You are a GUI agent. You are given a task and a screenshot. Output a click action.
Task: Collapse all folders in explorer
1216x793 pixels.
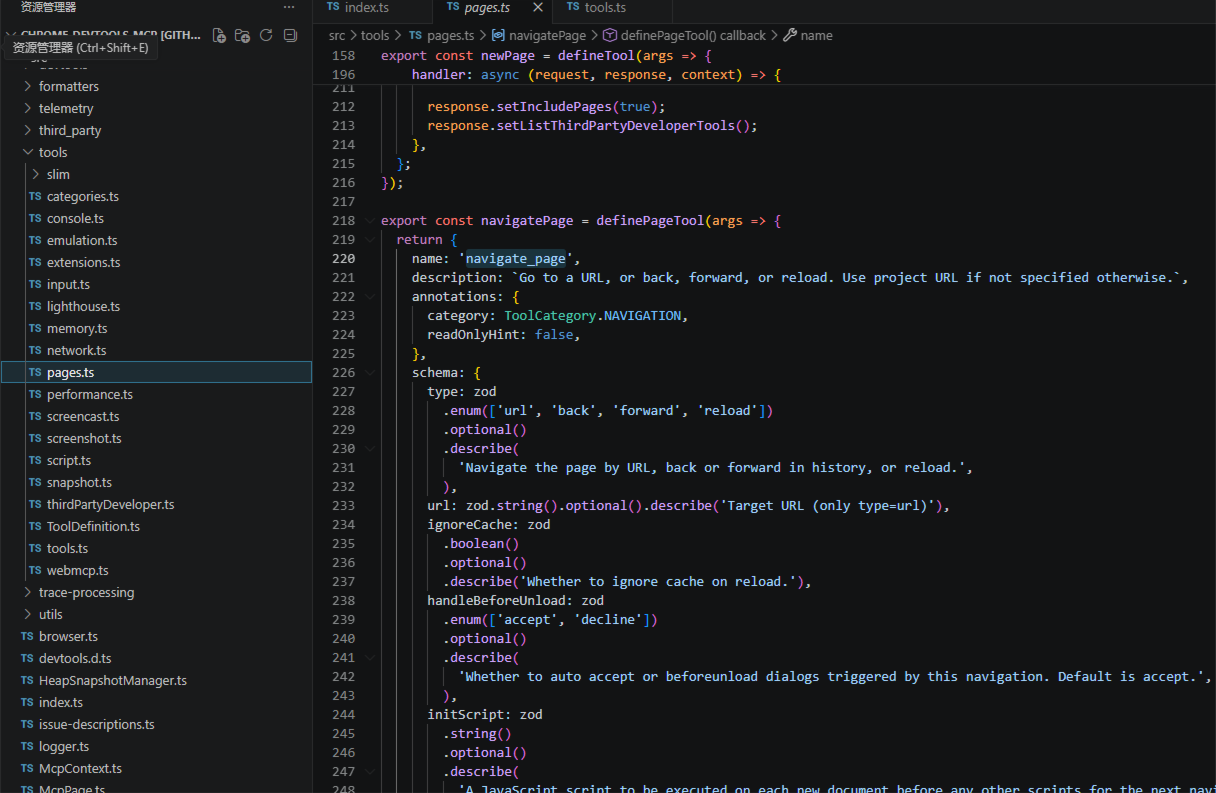pos(290,36)
